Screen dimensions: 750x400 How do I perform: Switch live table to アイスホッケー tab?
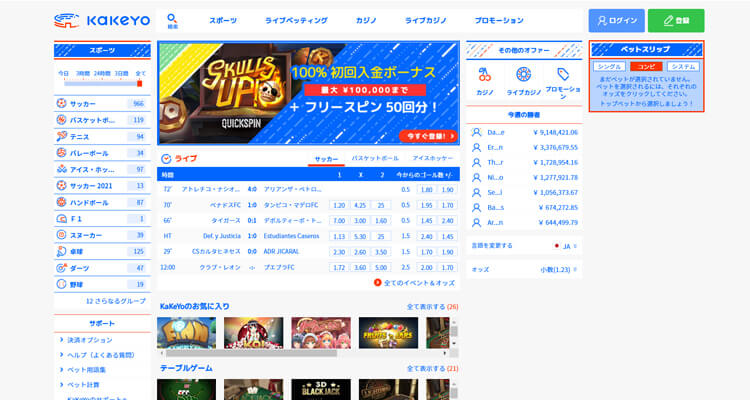pos(433,158)
